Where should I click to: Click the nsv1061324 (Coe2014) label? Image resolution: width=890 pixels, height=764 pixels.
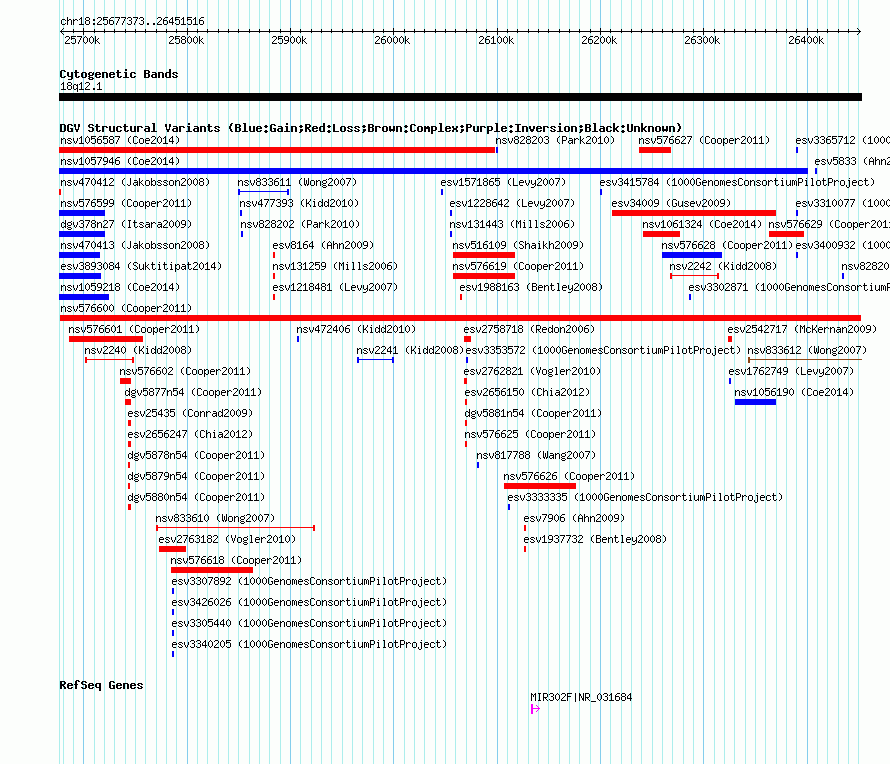click(702, 224)
